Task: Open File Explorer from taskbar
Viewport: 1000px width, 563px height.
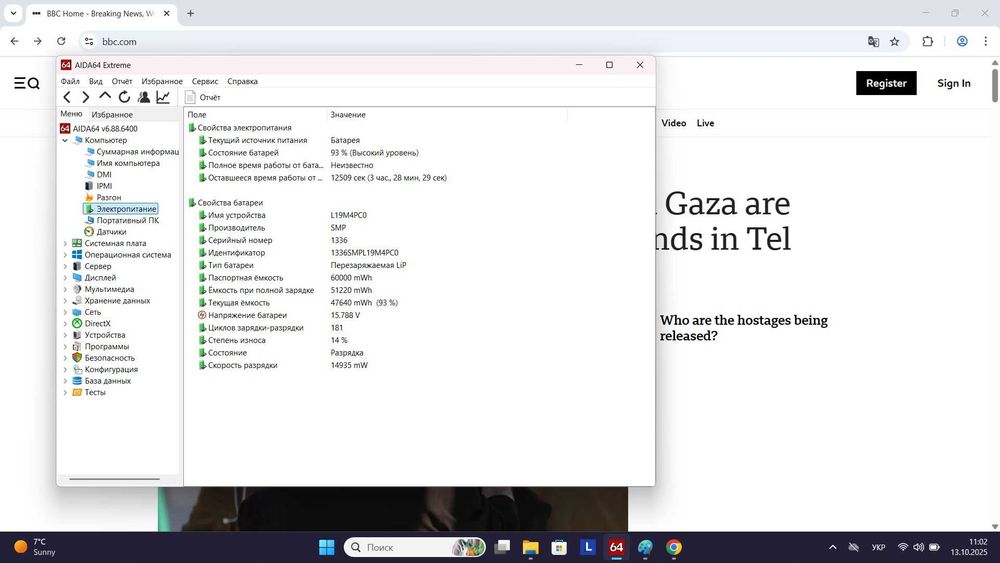Action: 531,547
